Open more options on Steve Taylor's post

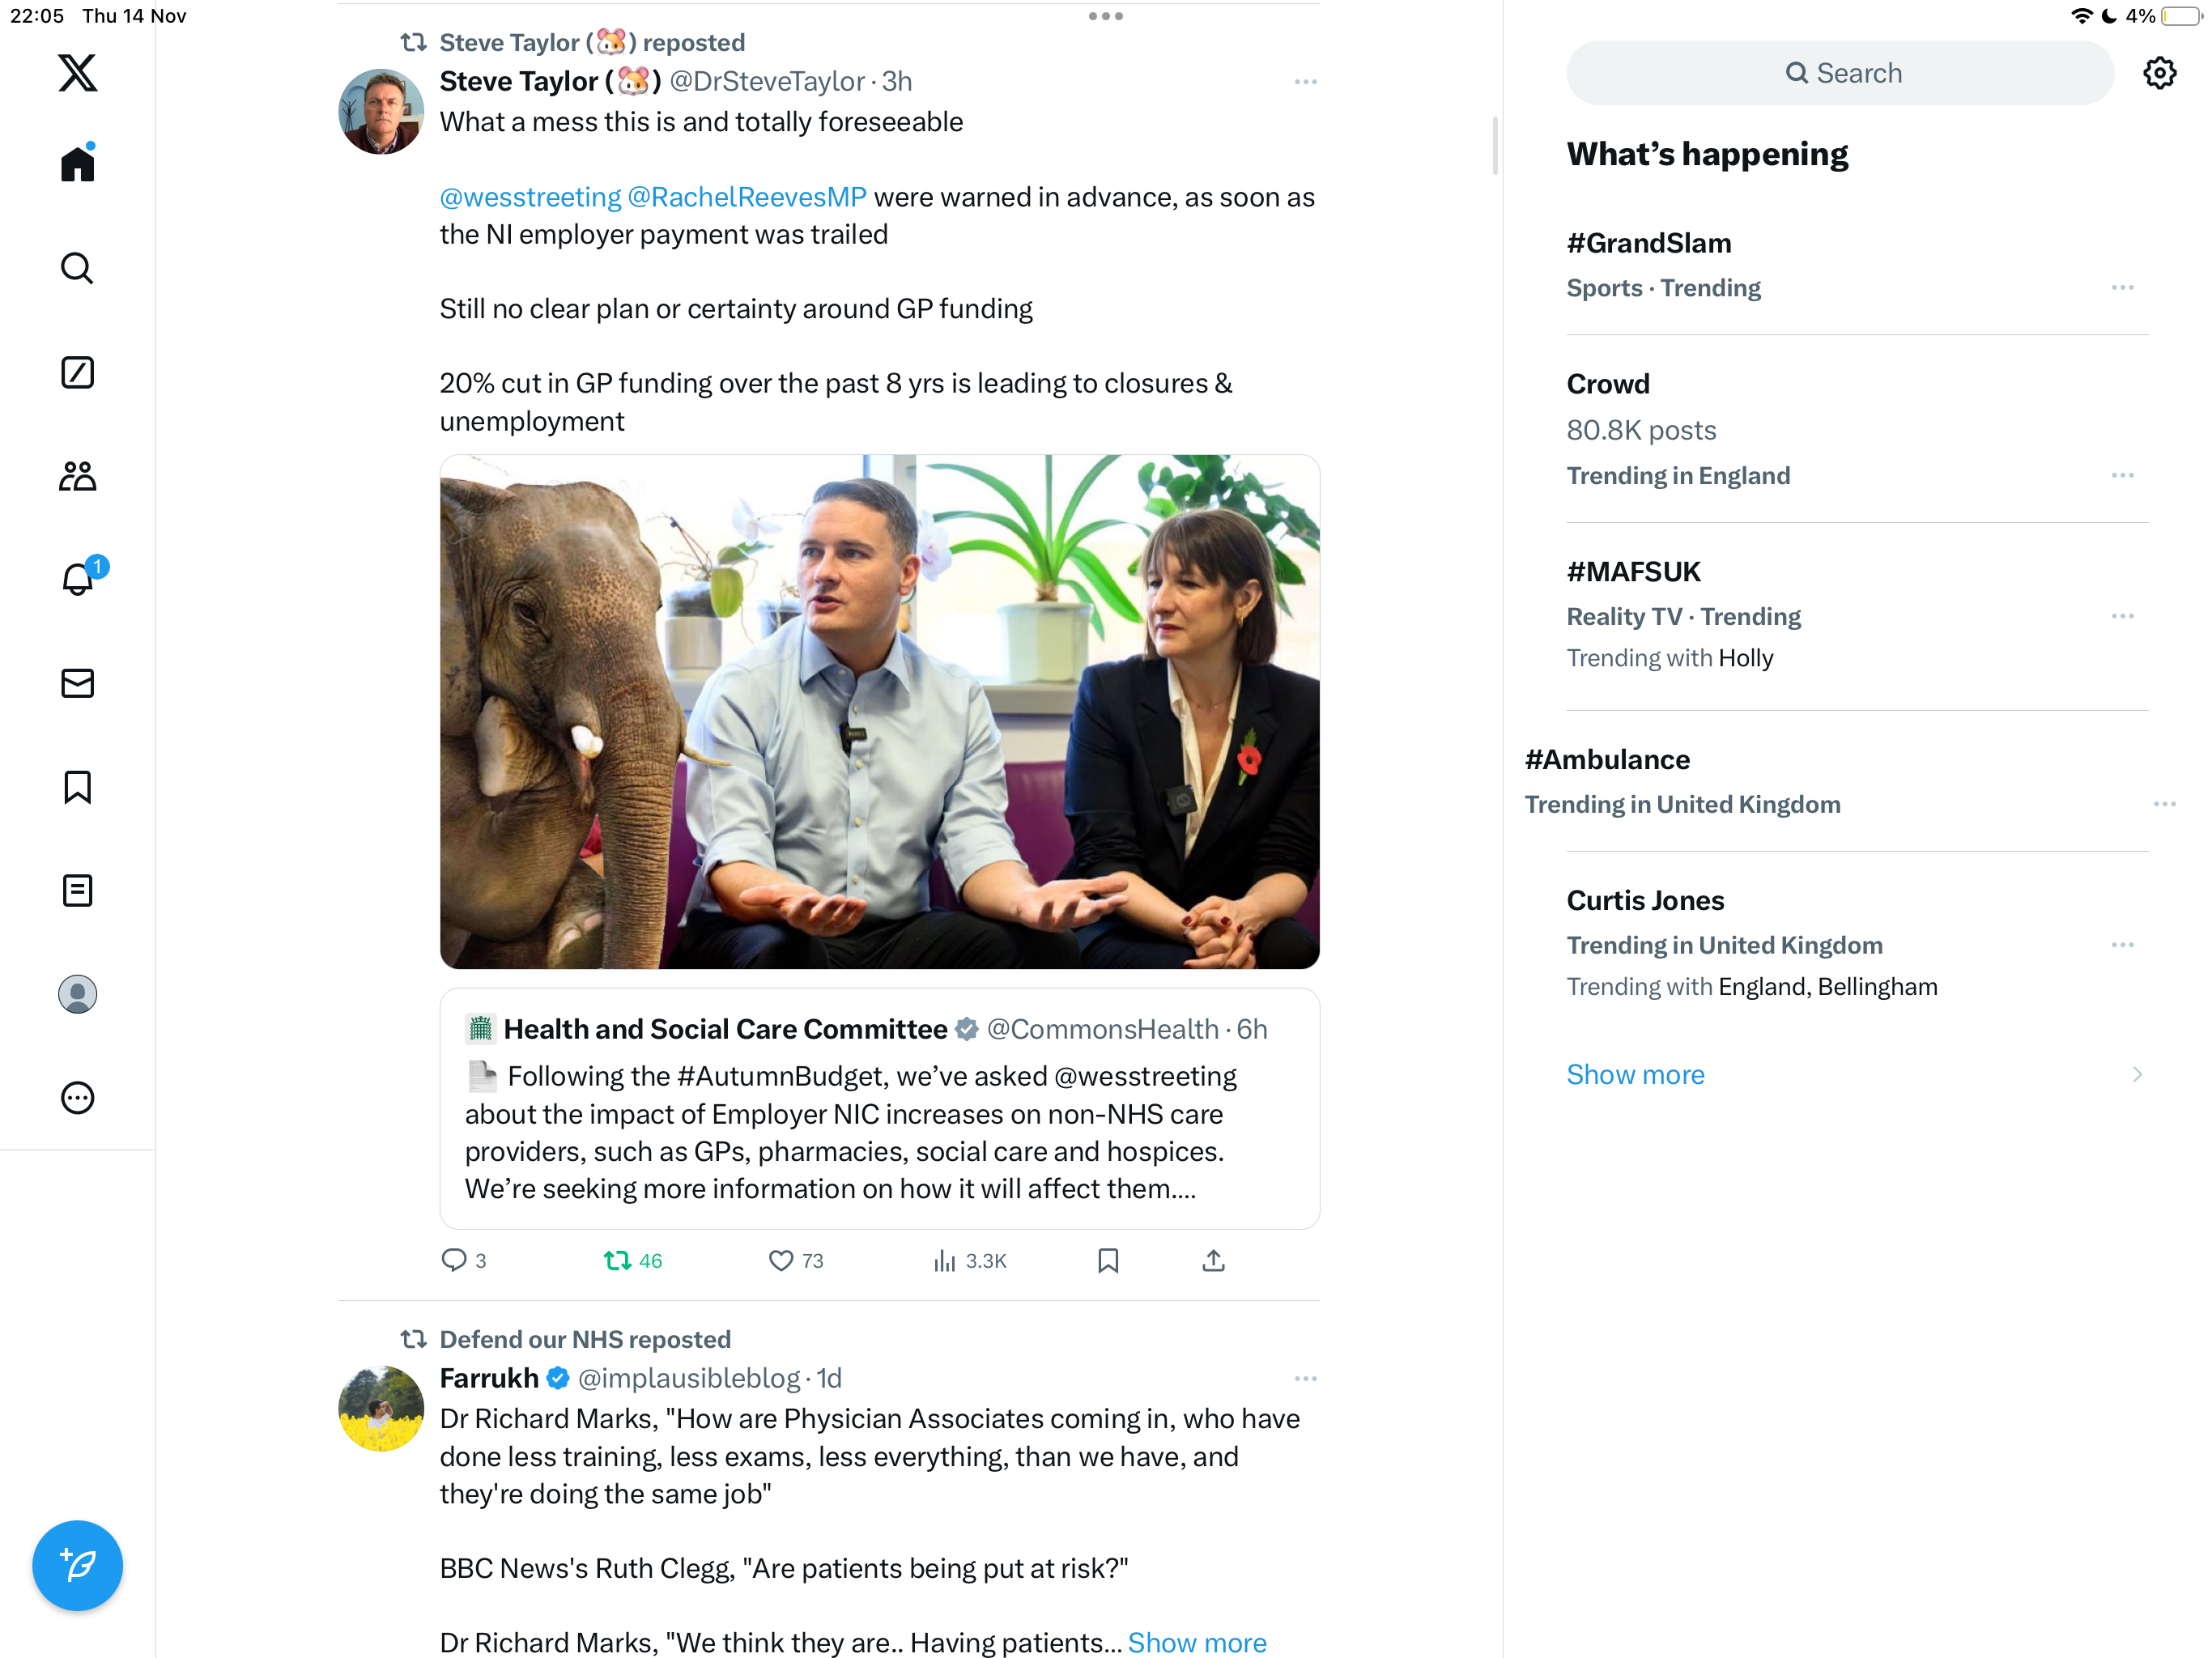[1305, 82]
